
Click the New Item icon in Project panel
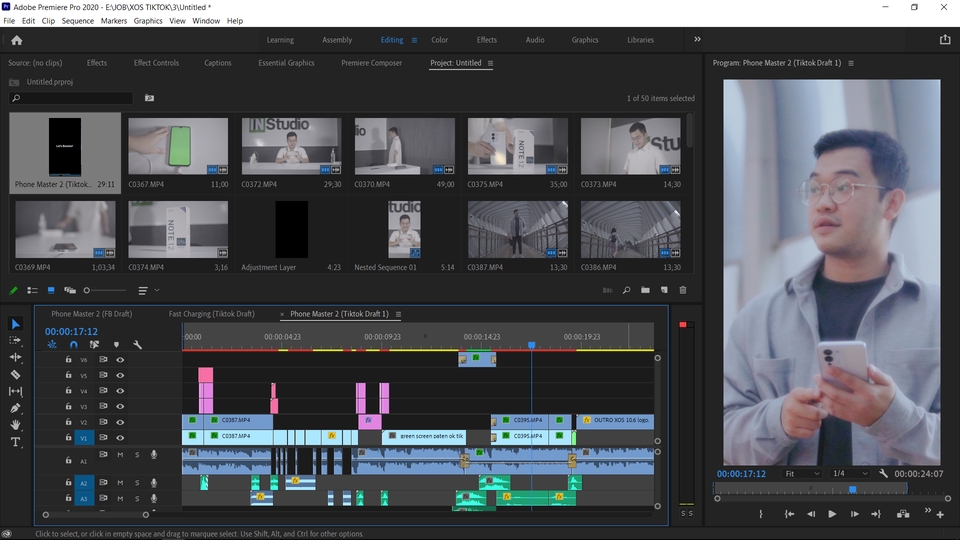664,290
